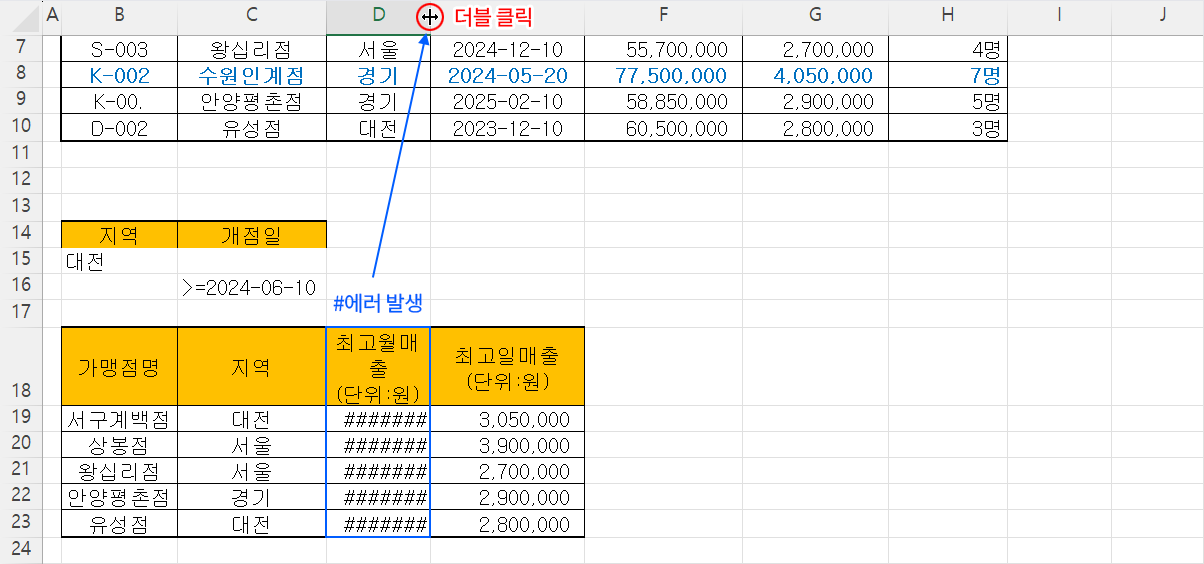Select column B header
The image size is (1204, 564).
pyautogui.click(x=120, y=15)
